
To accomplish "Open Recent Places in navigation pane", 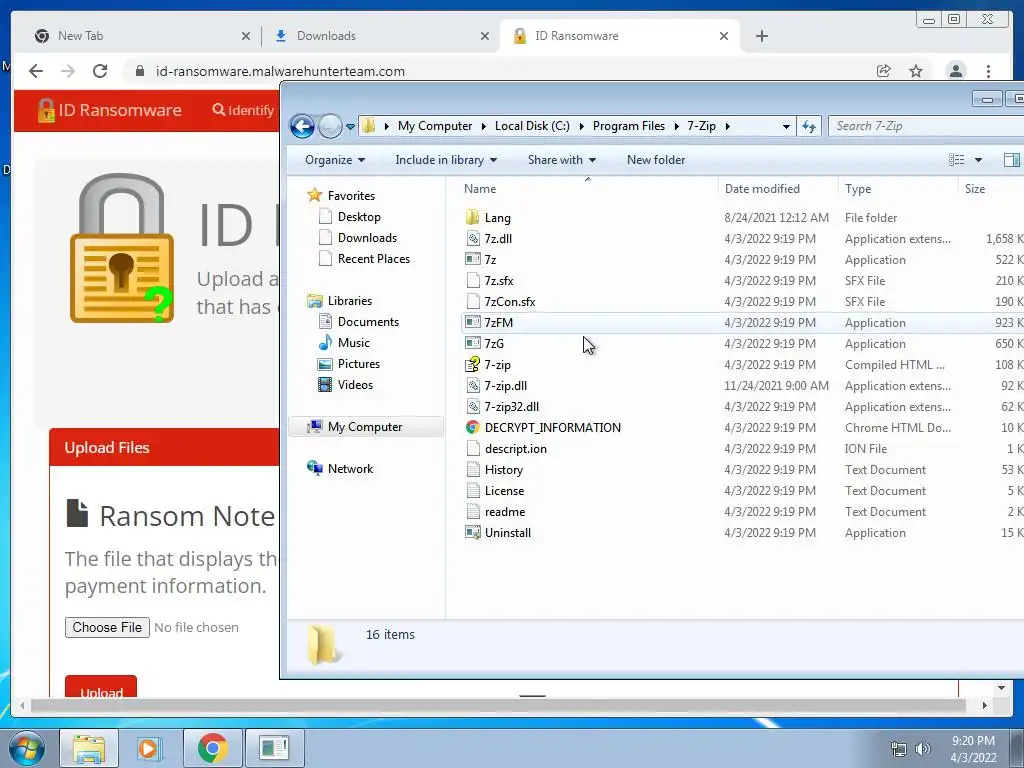I will (x=374, y=259).
